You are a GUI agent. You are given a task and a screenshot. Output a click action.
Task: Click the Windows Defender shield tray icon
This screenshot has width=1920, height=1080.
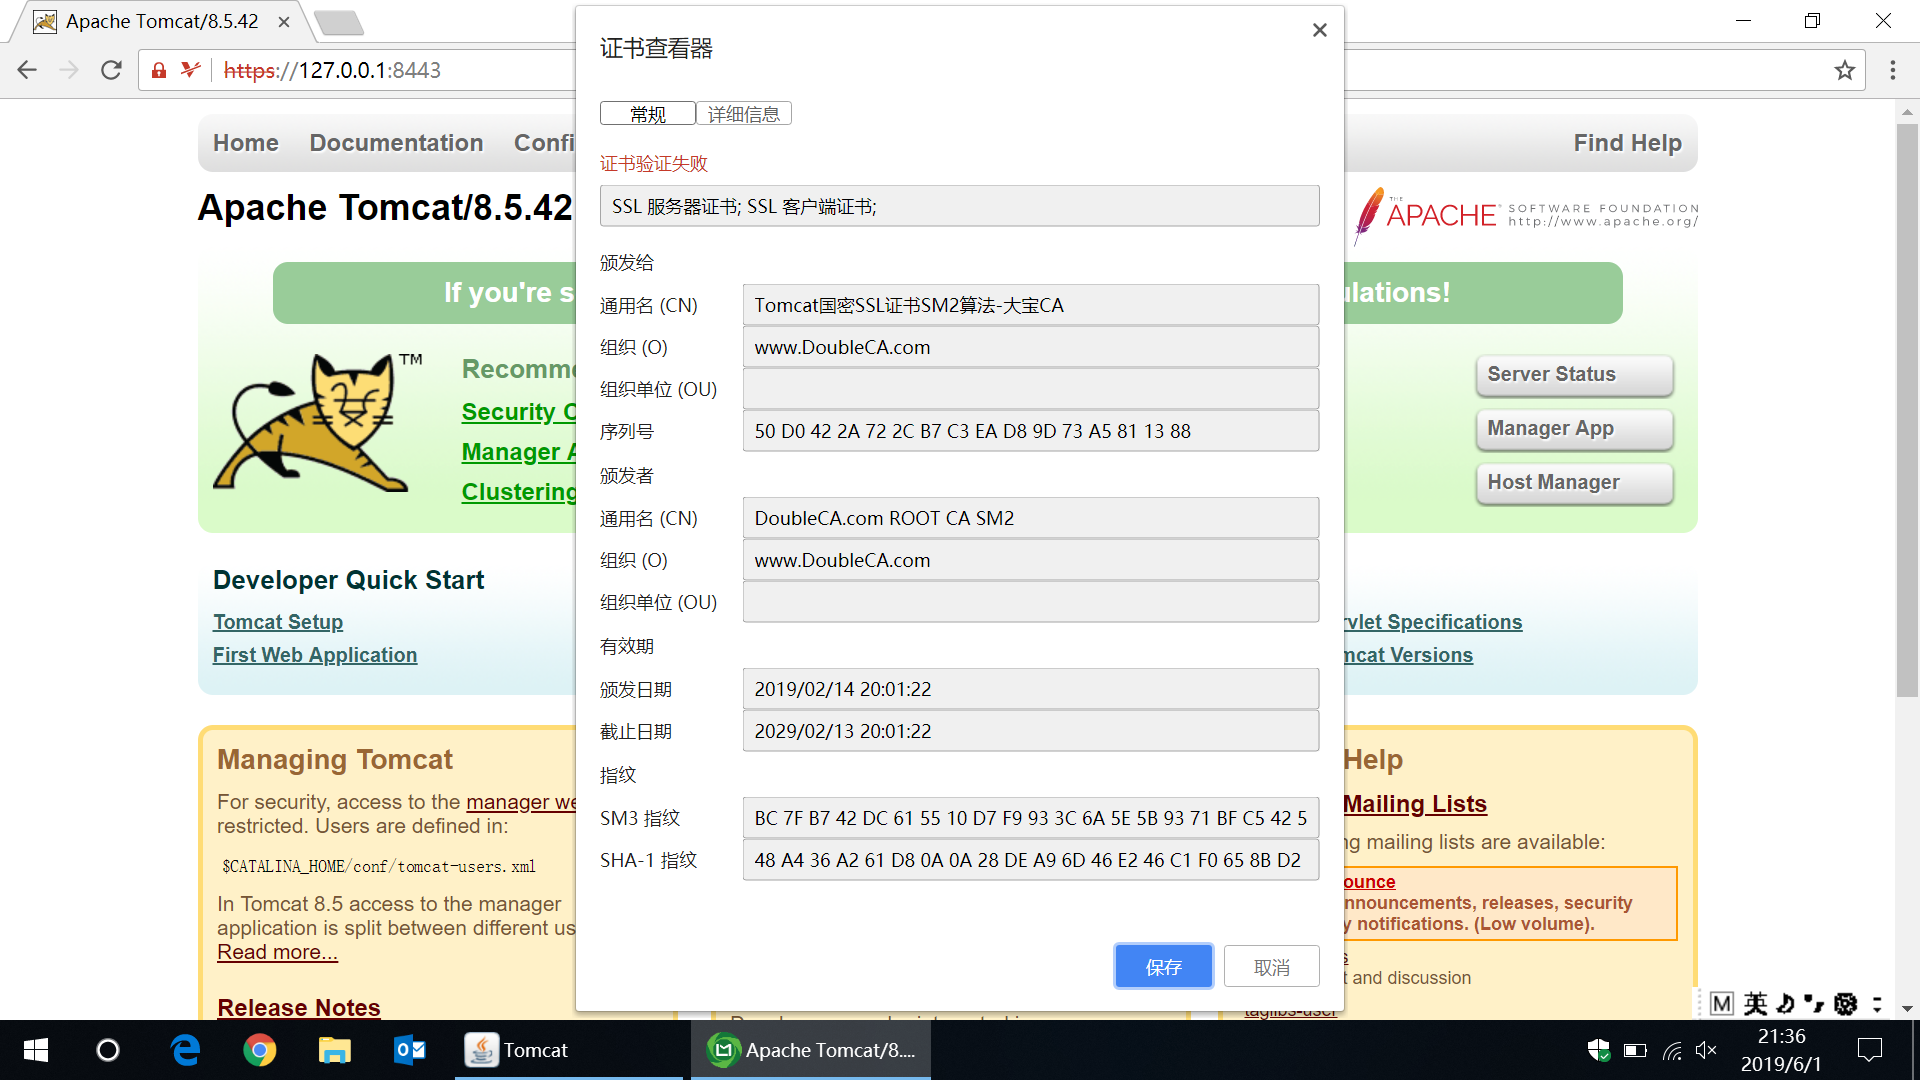point(1598,1050)
